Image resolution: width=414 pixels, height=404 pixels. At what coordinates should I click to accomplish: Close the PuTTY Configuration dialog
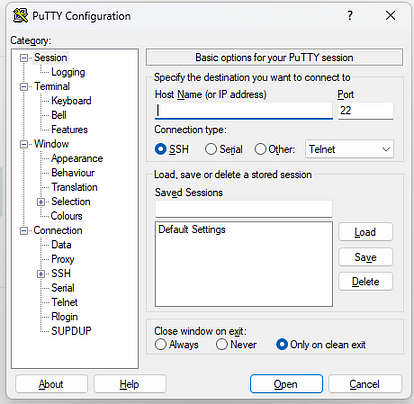[x=390, y=15]
